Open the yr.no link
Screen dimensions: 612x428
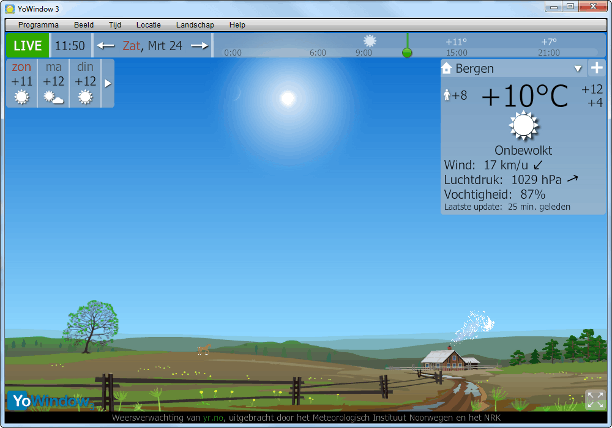[211, 417]
